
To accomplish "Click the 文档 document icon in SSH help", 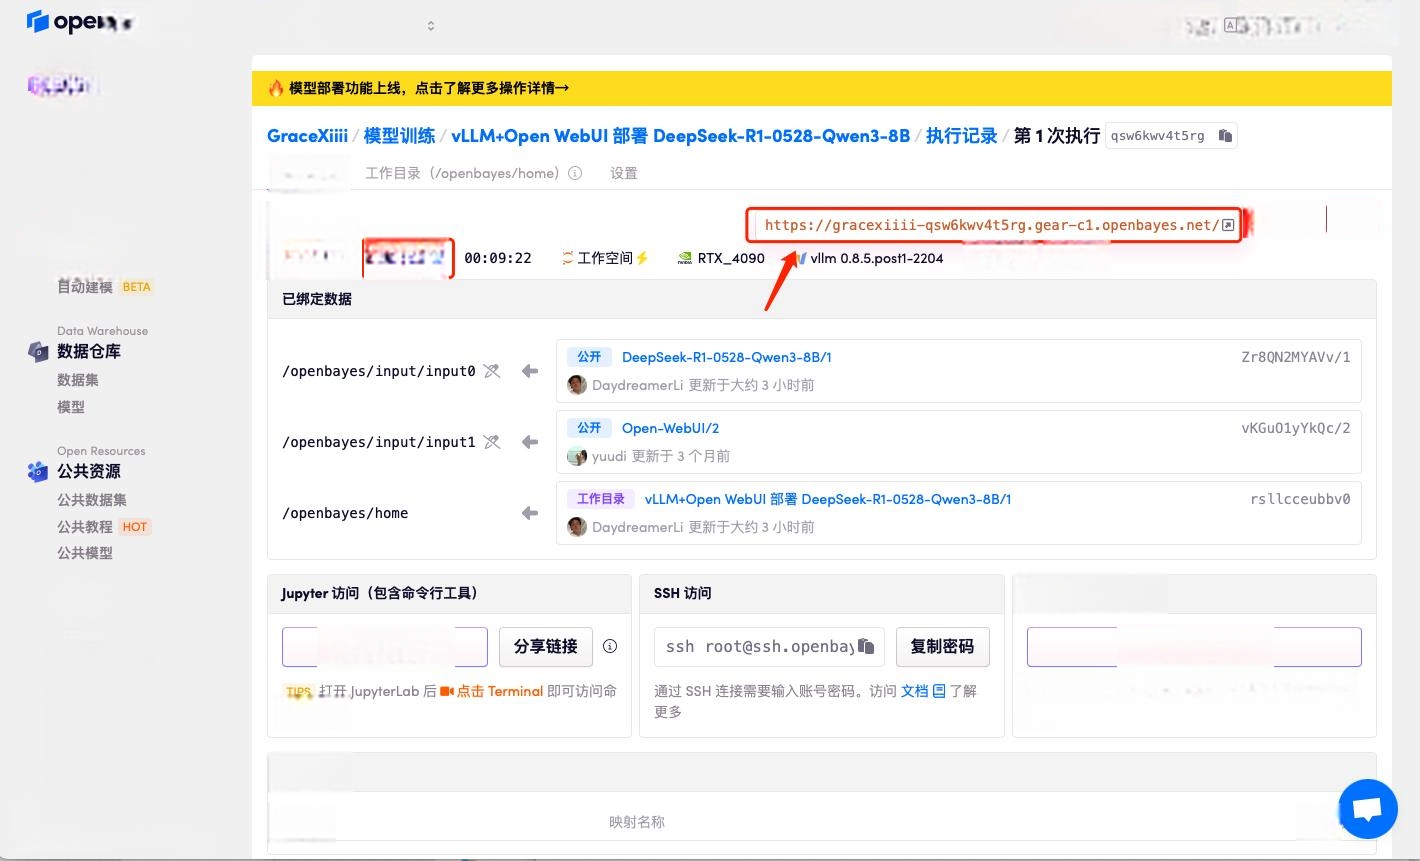I will pos(938,691).
